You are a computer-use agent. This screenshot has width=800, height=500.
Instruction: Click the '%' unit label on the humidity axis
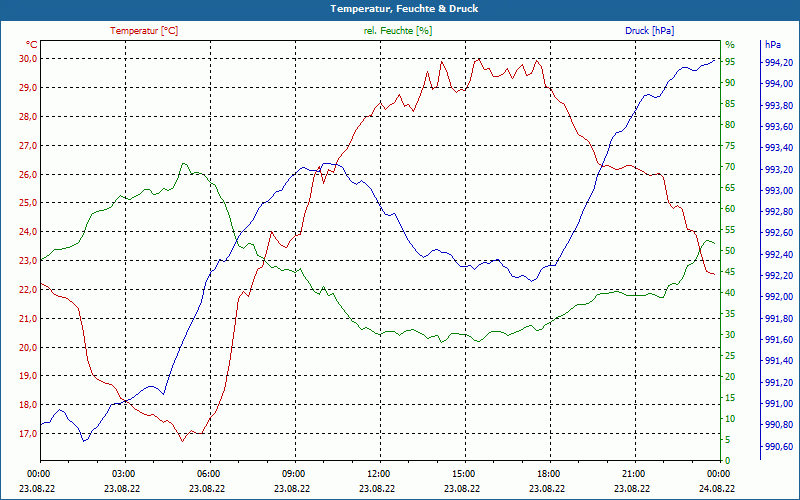[730, 45]
